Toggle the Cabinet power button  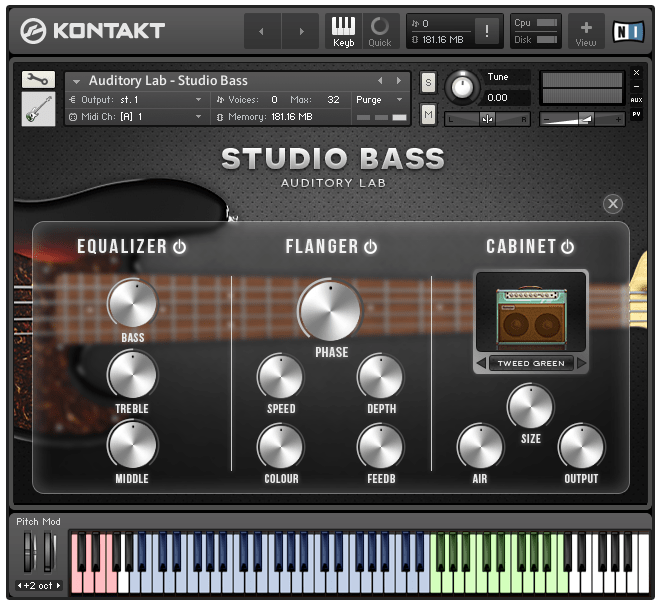pos(567,247)
